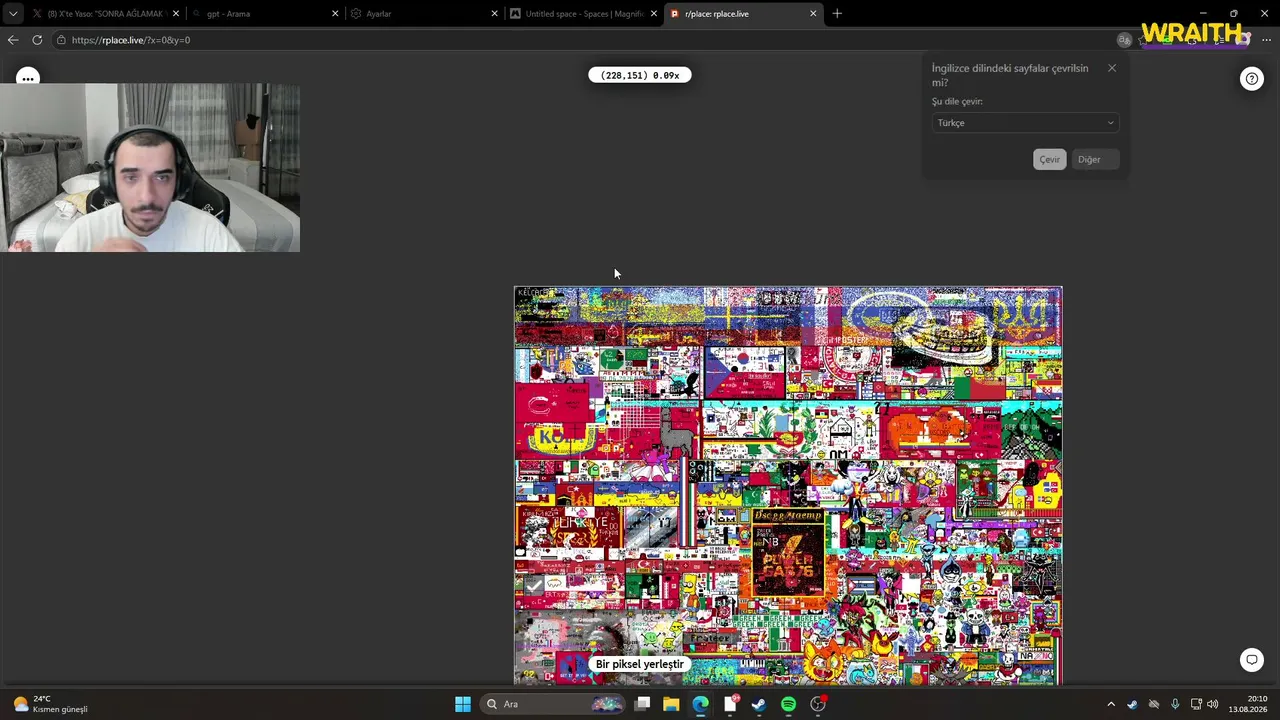Click the microphone icon in system tray

pyautogui.click(x=1175, y=704)
